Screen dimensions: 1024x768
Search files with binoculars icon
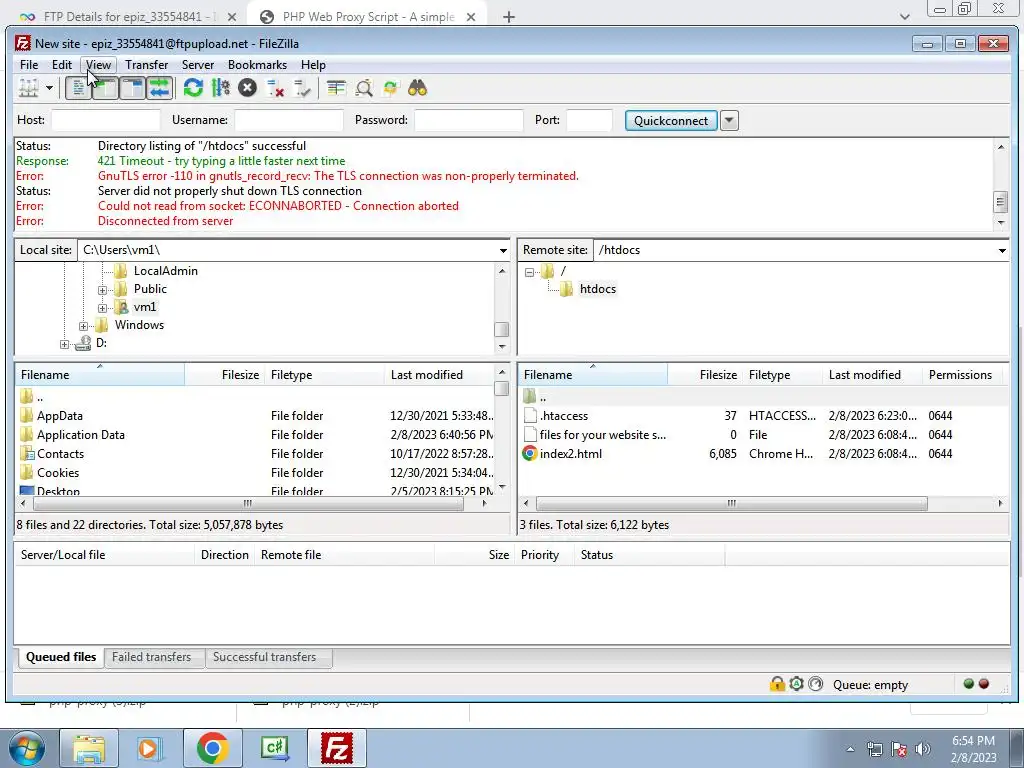click(417, 88)
